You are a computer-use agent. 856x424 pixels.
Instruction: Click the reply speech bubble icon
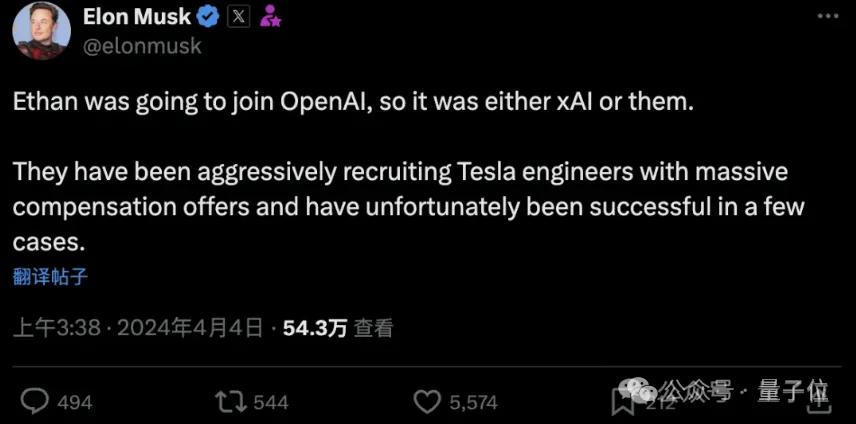(35, 403)
